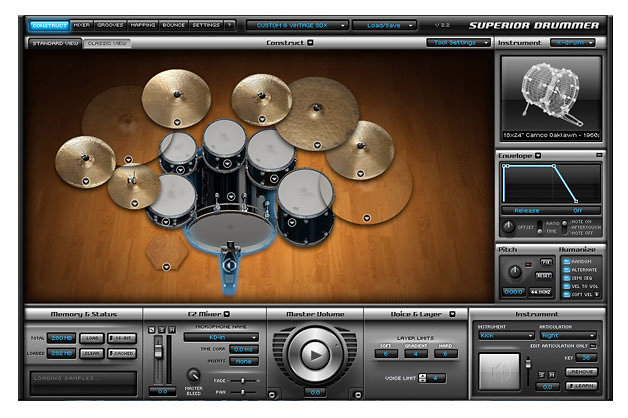
Task: Click the snare drum arrow marker
Action: (166, 221)
